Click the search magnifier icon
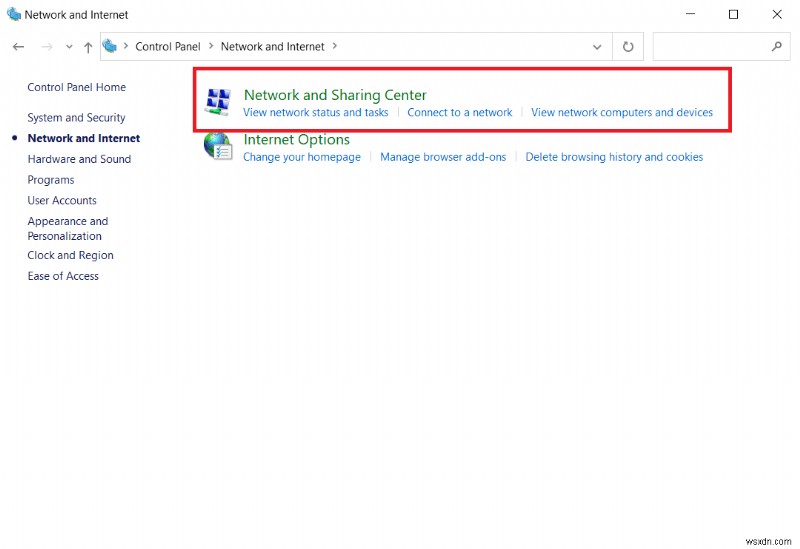The image size is (800, 549). pos(777,46)
